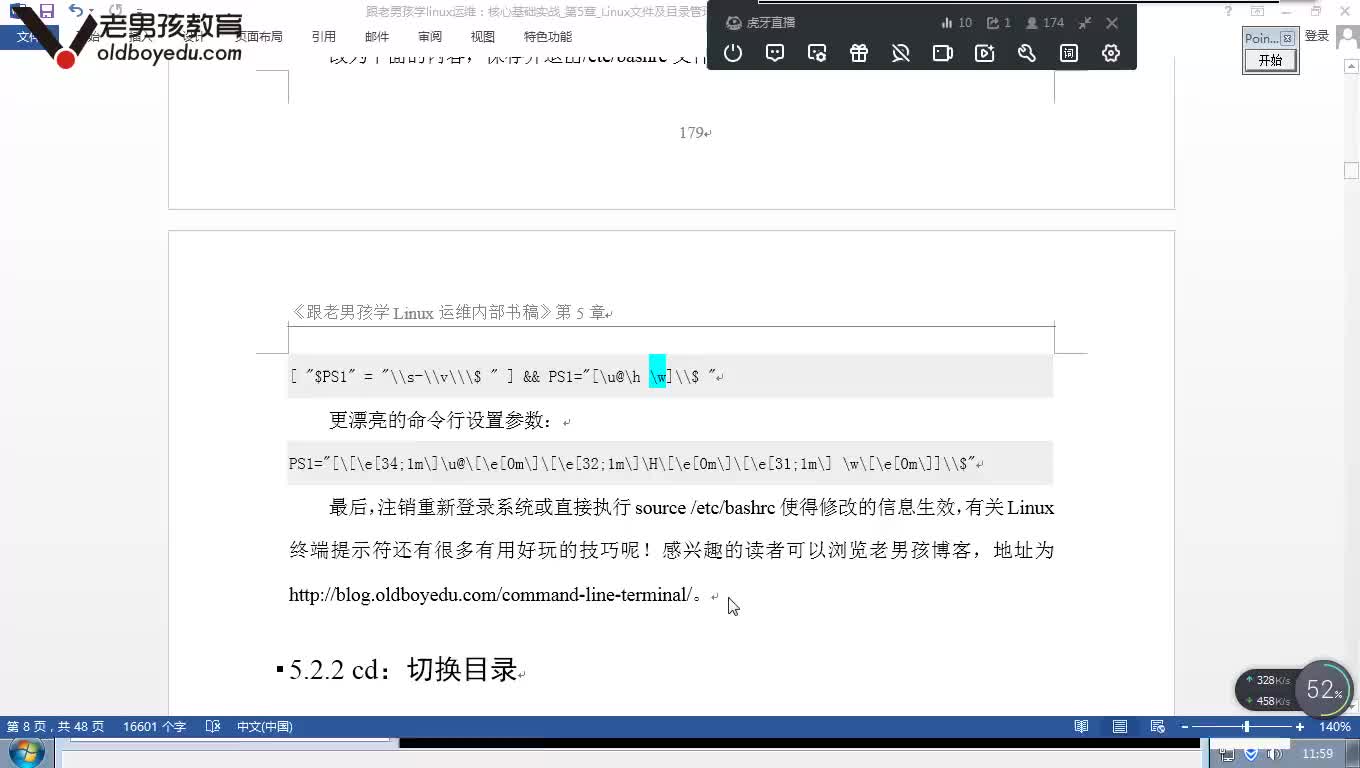Image resolution: width=1360 pixels, height=768 pixels.
Task: Switch to Print Layout view
Action: tap(1120, 727)
